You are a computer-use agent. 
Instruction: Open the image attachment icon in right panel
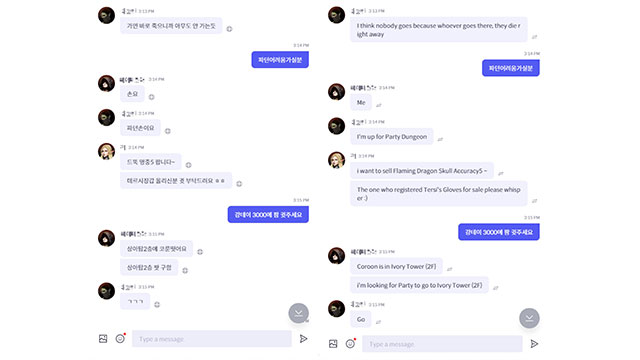(333, 344)
